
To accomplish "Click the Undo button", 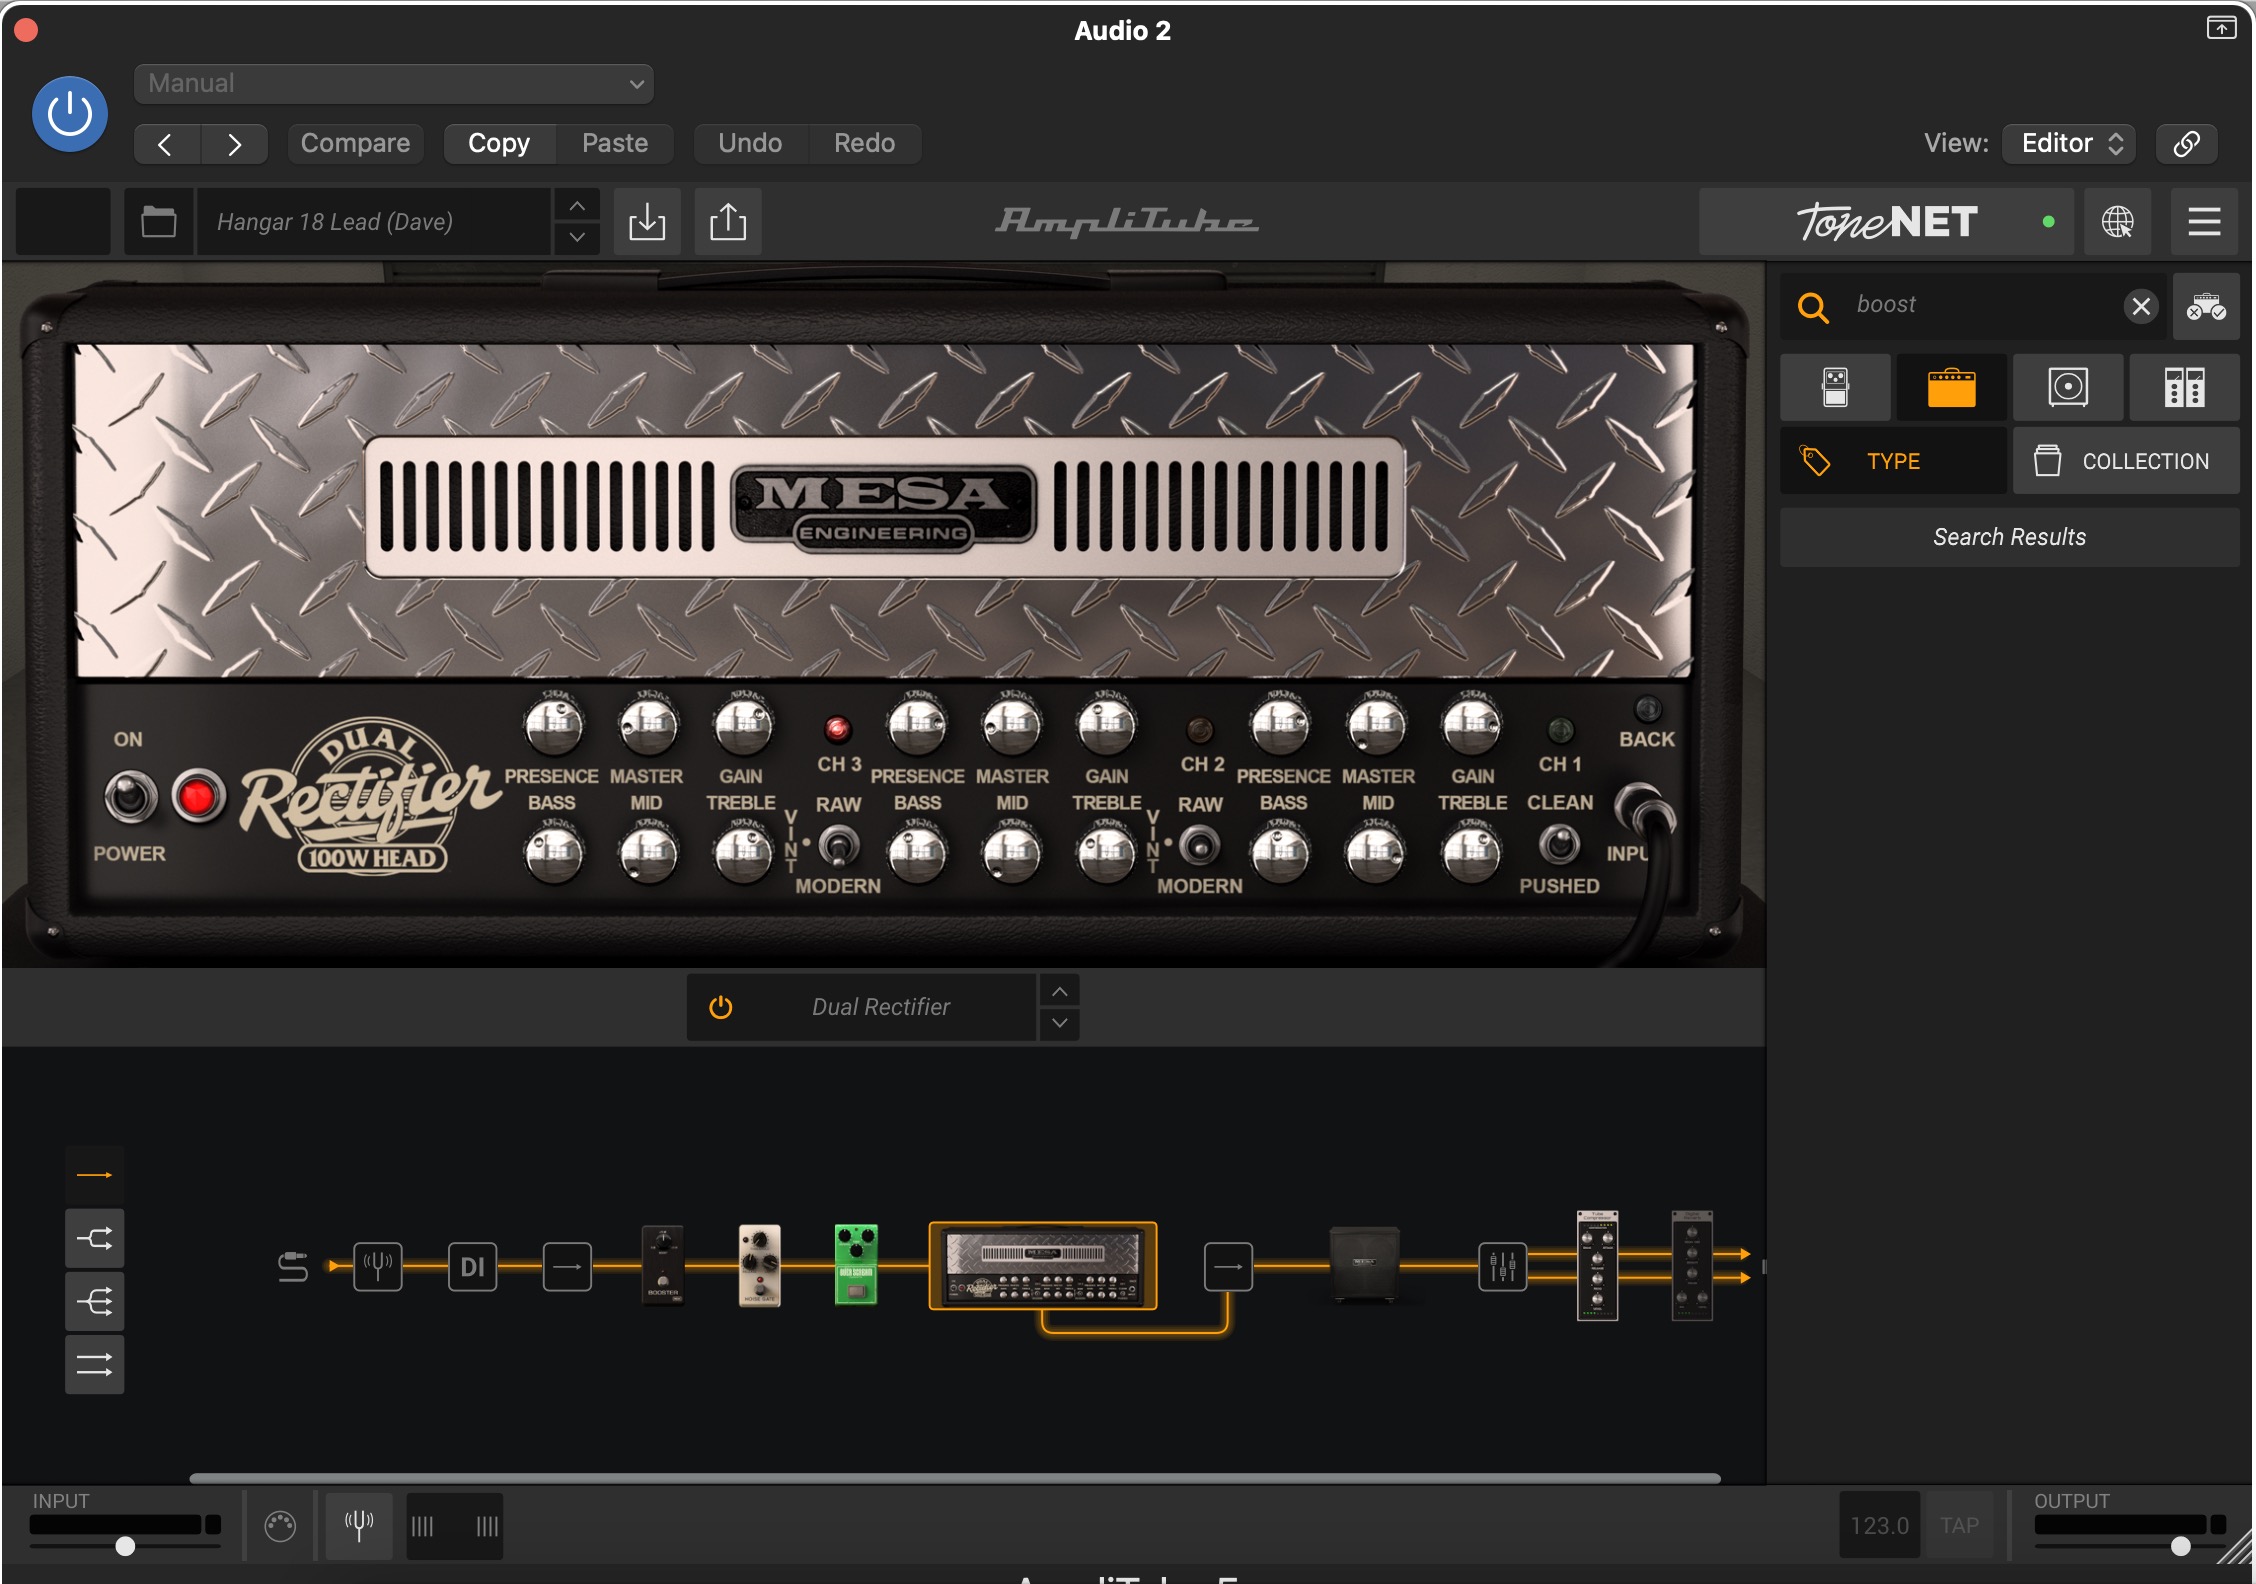I will 749,143.
